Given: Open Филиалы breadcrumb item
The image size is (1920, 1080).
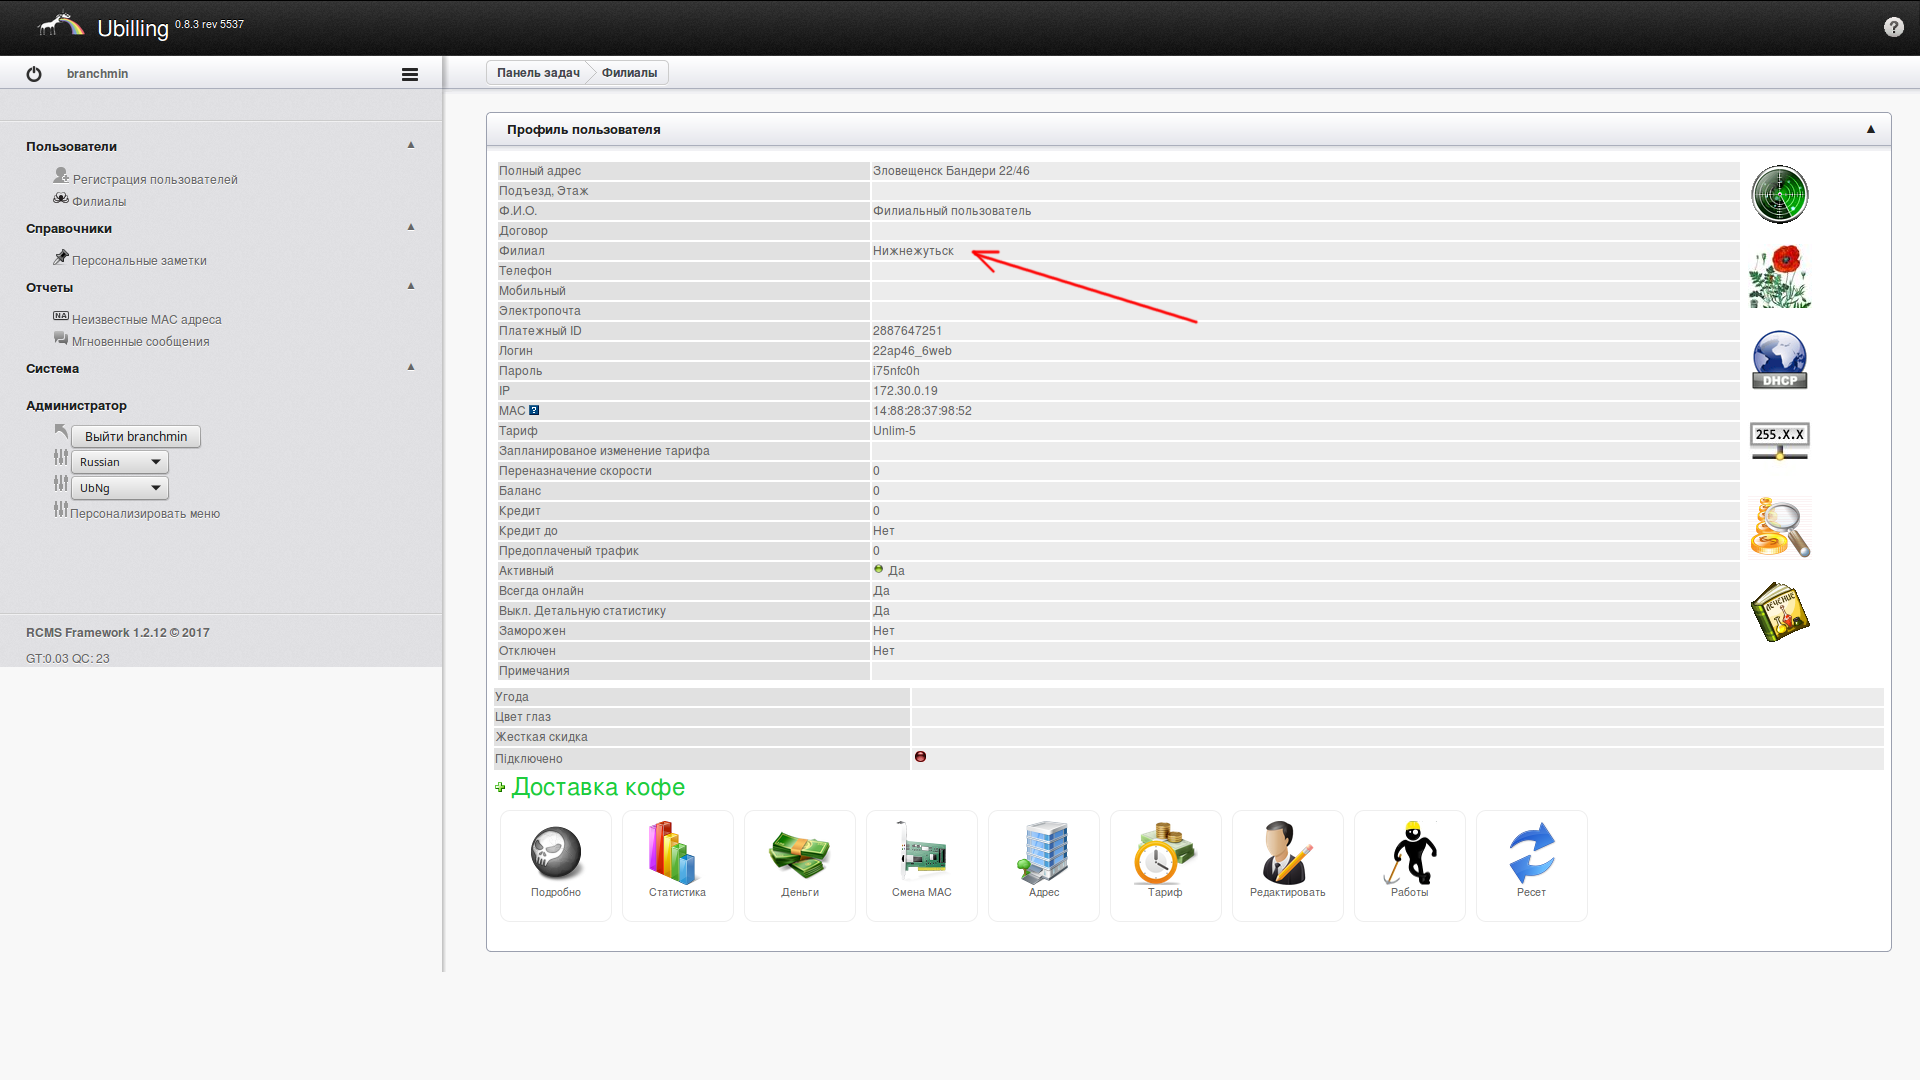Looking at the screenshot, I should [x=629, y=73].
